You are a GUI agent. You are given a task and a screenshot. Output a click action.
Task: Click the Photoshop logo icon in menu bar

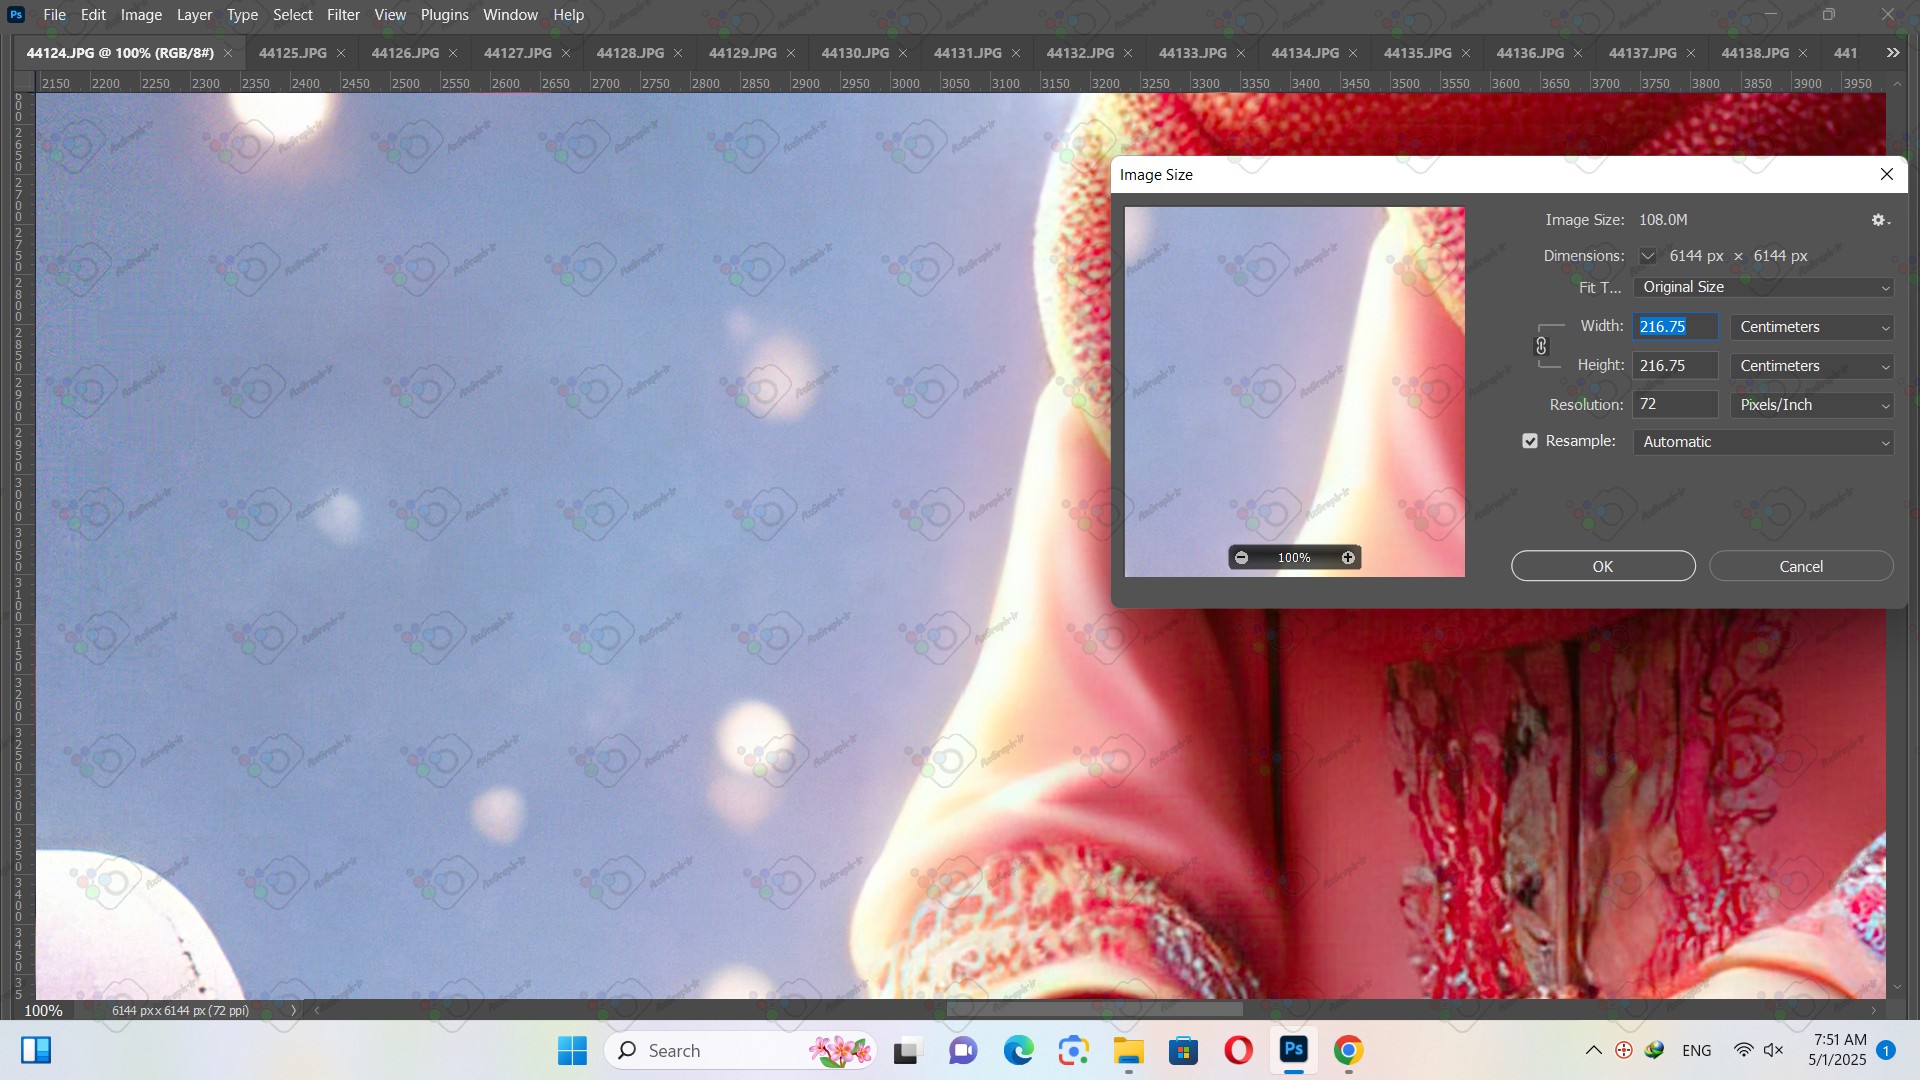pos(16,15)
